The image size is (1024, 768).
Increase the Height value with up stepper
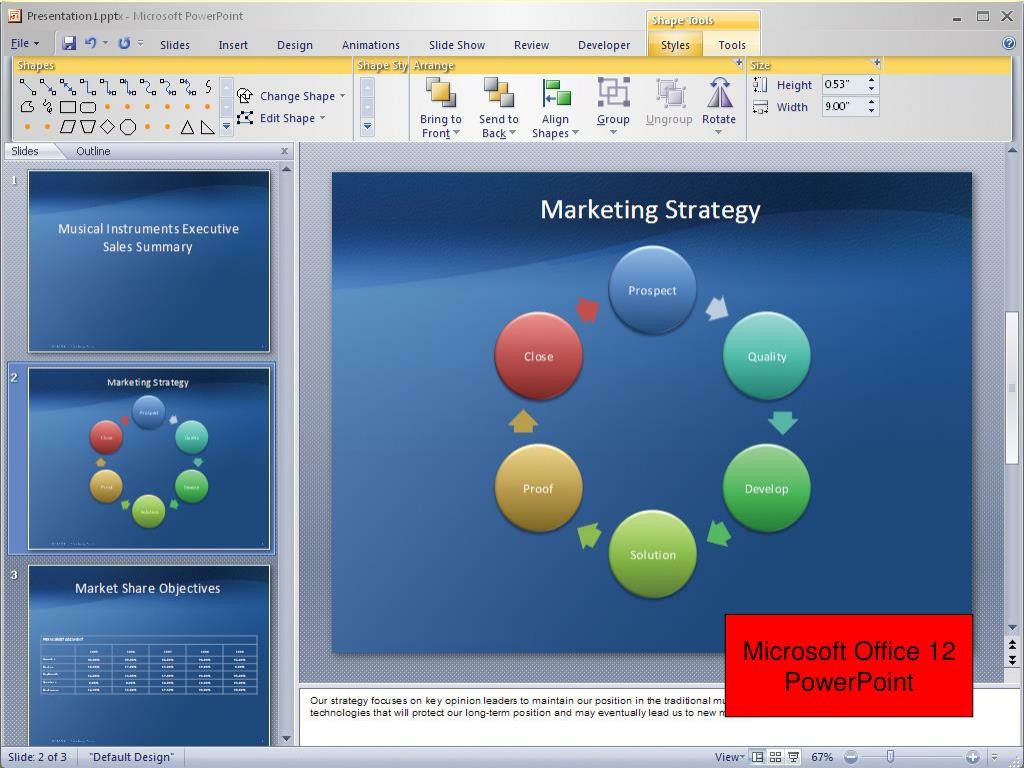871,80
